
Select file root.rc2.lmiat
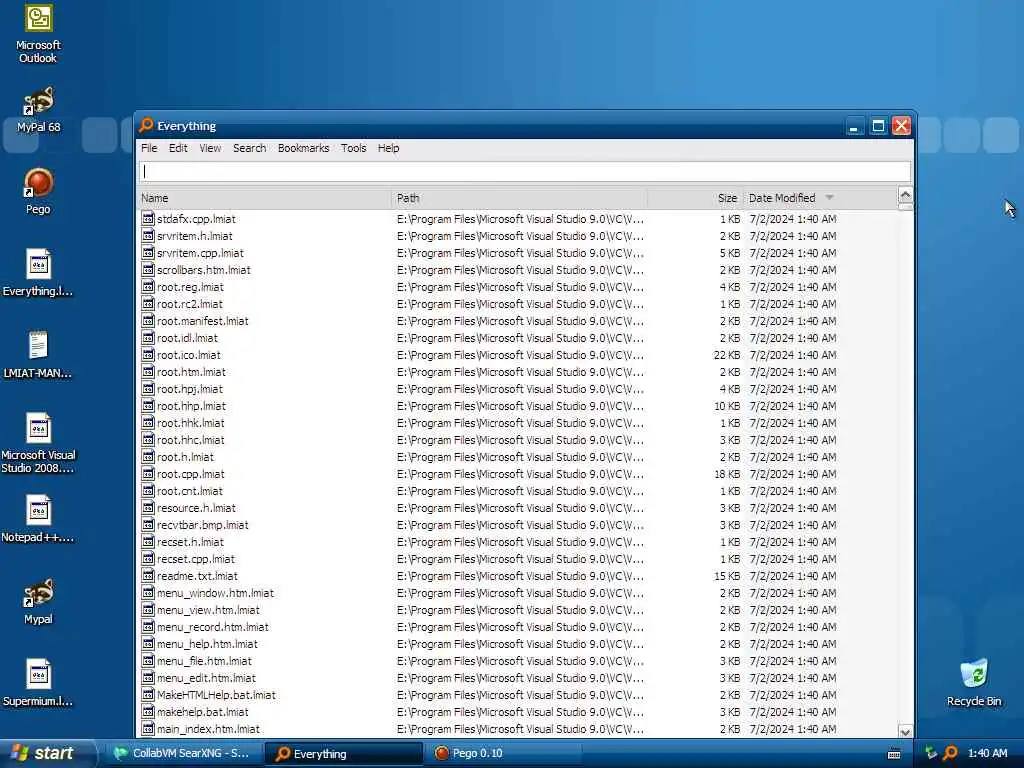[189, 304]
